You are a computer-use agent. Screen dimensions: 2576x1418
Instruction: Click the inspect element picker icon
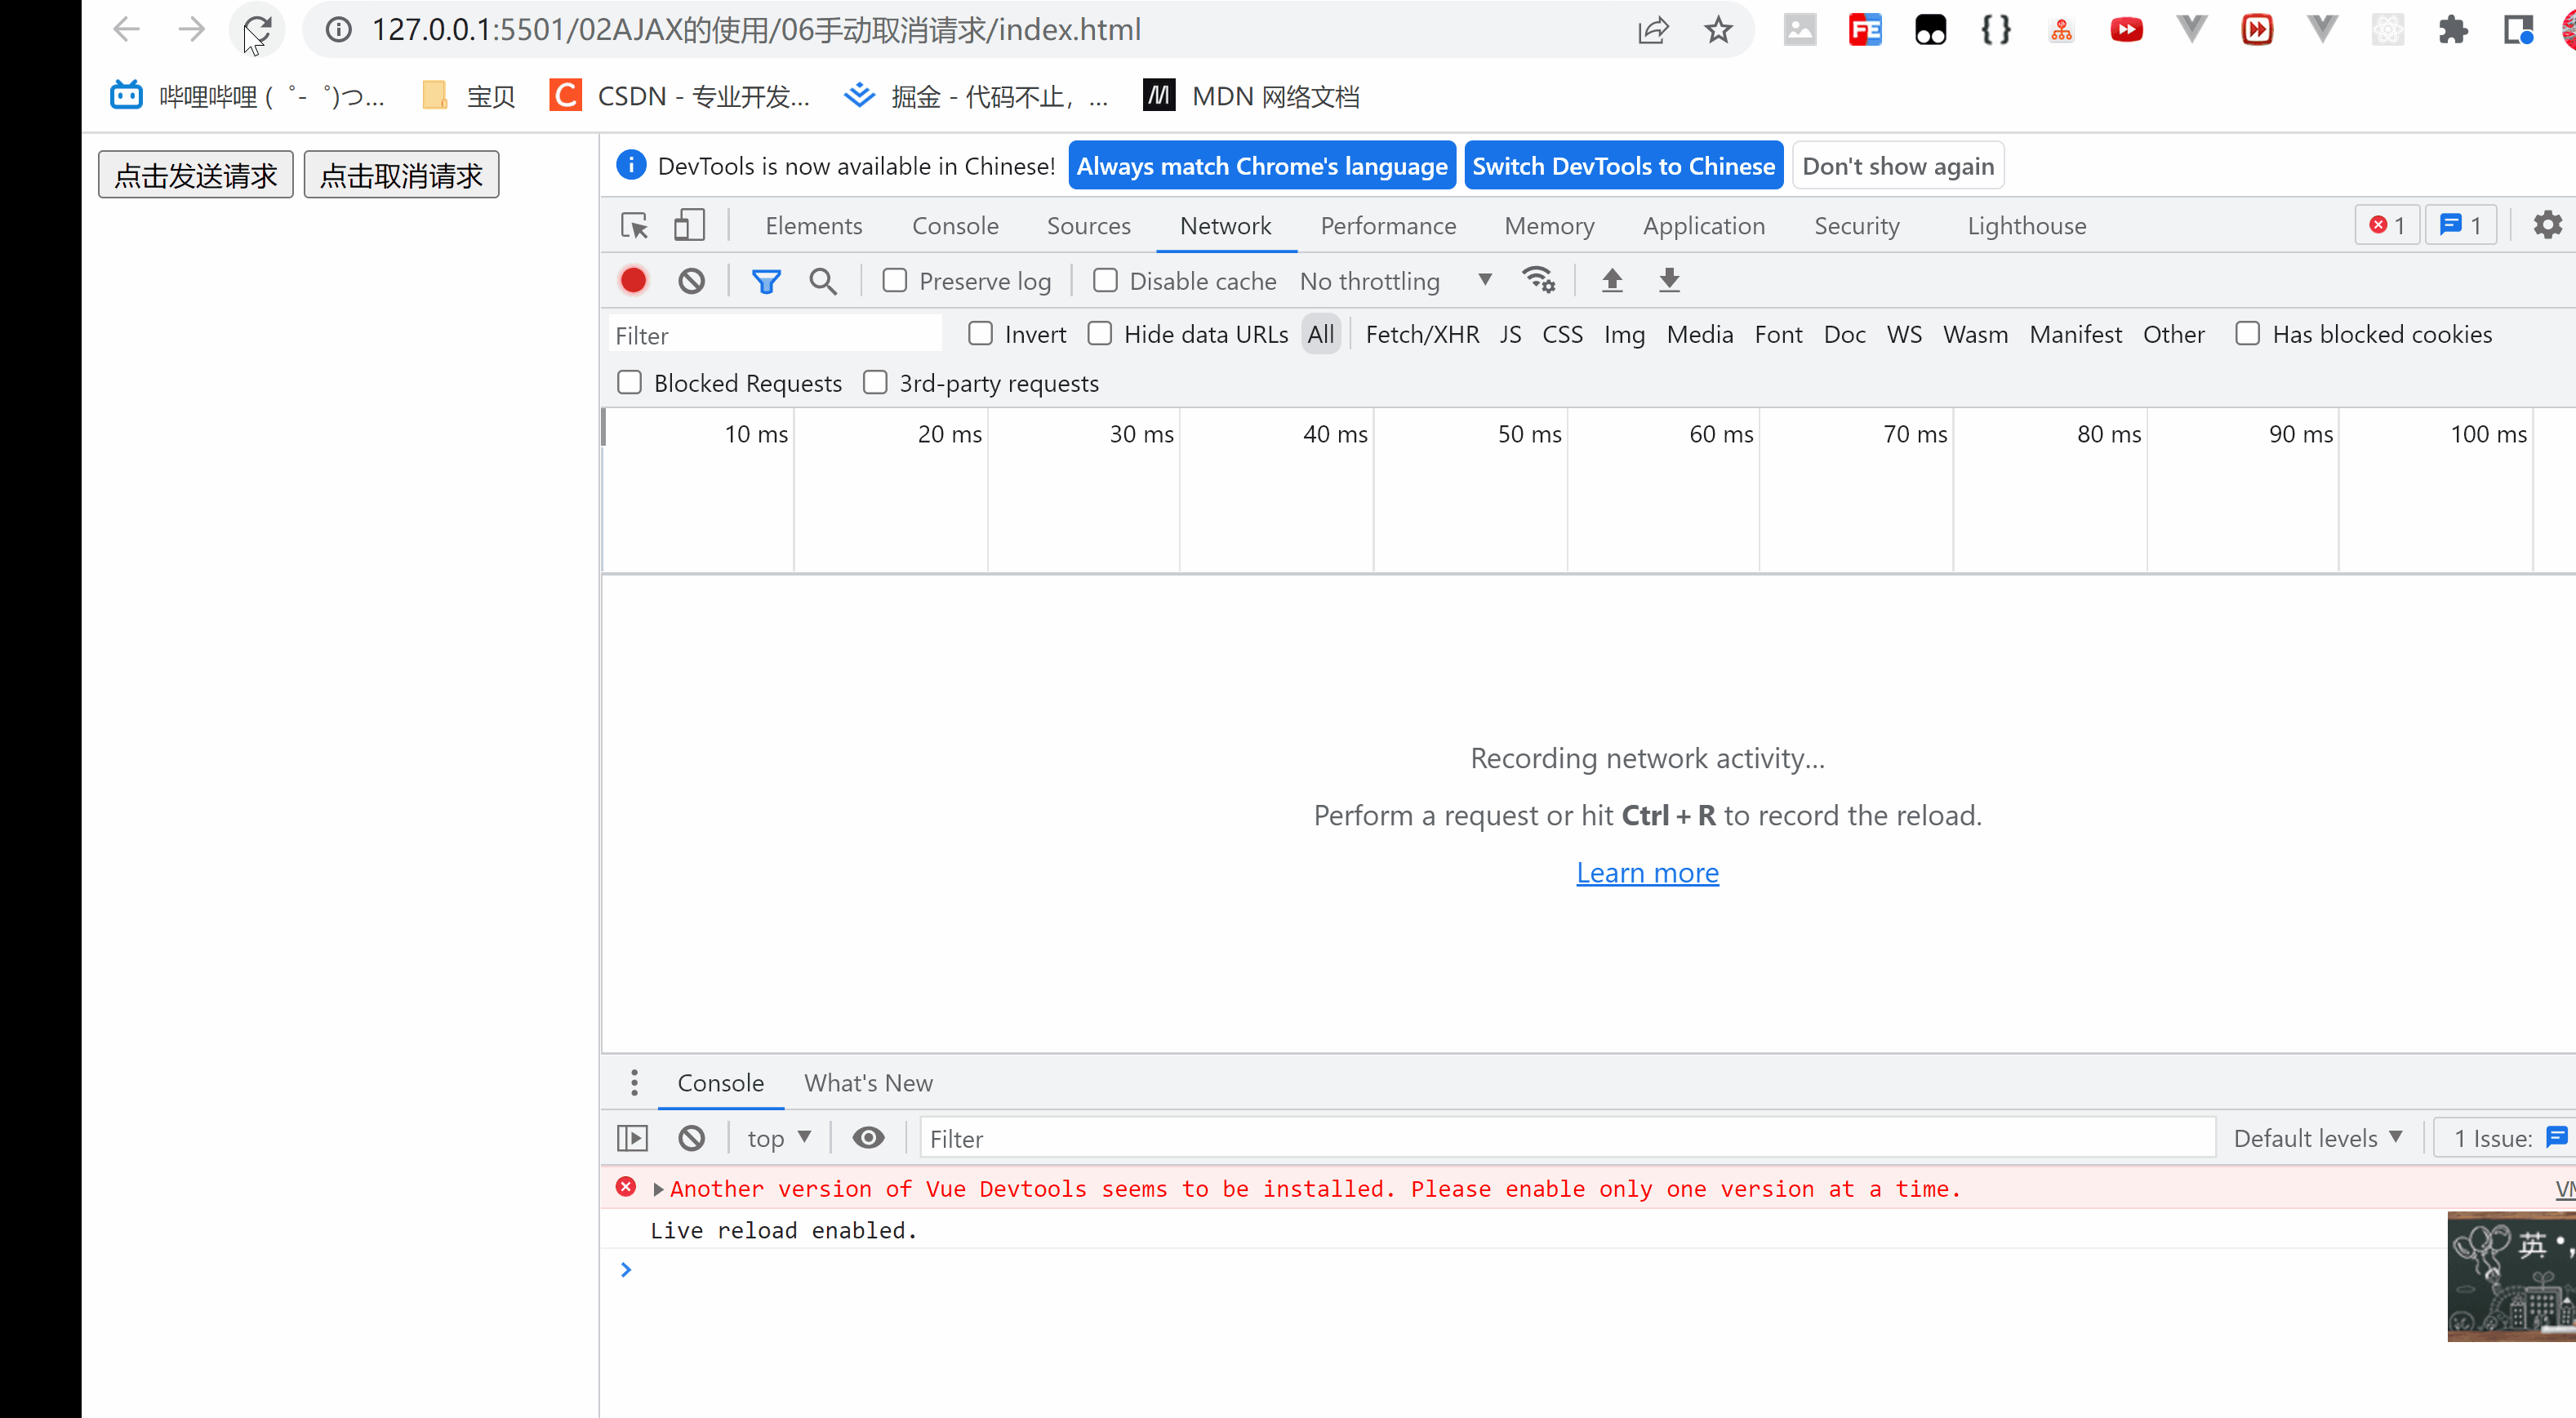(x=634, y=226)
